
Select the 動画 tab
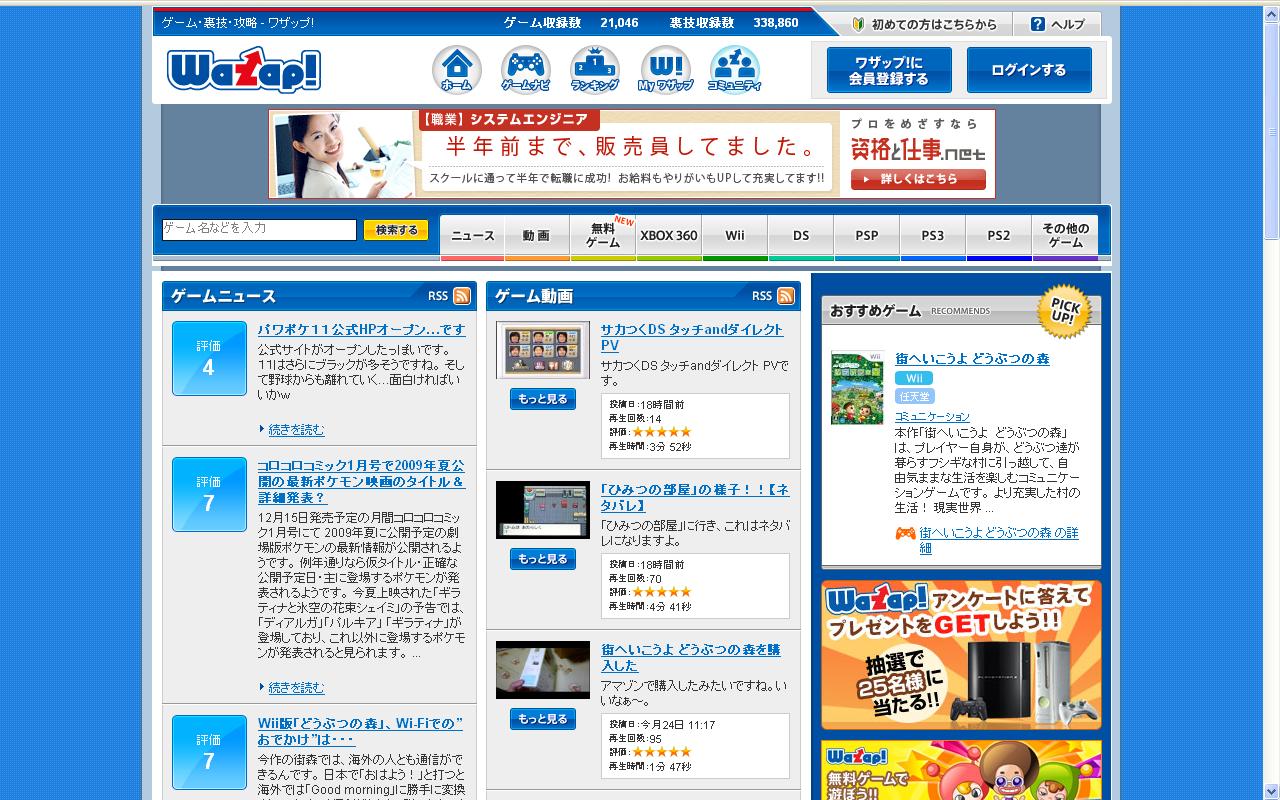pyautogui.click(x=536, y=237)
